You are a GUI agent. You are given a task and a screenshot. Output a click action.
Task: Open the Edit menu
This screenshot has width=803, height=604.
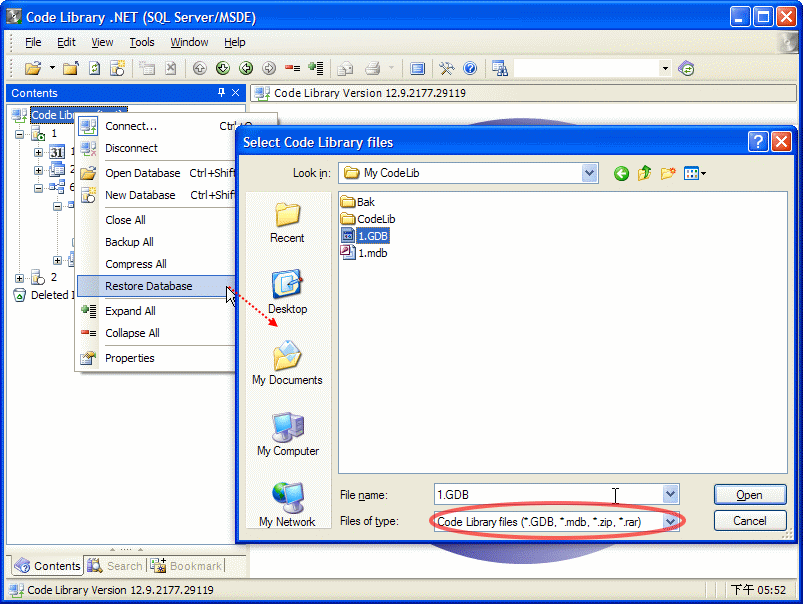tap(66, 42)
